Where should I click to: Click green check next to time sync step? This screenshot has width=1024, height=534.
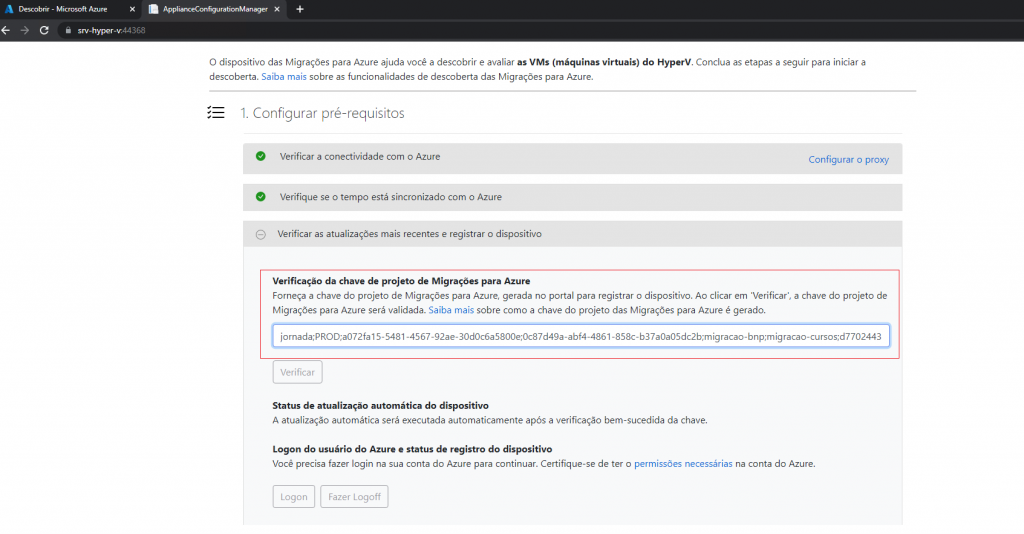click(260, 197)
